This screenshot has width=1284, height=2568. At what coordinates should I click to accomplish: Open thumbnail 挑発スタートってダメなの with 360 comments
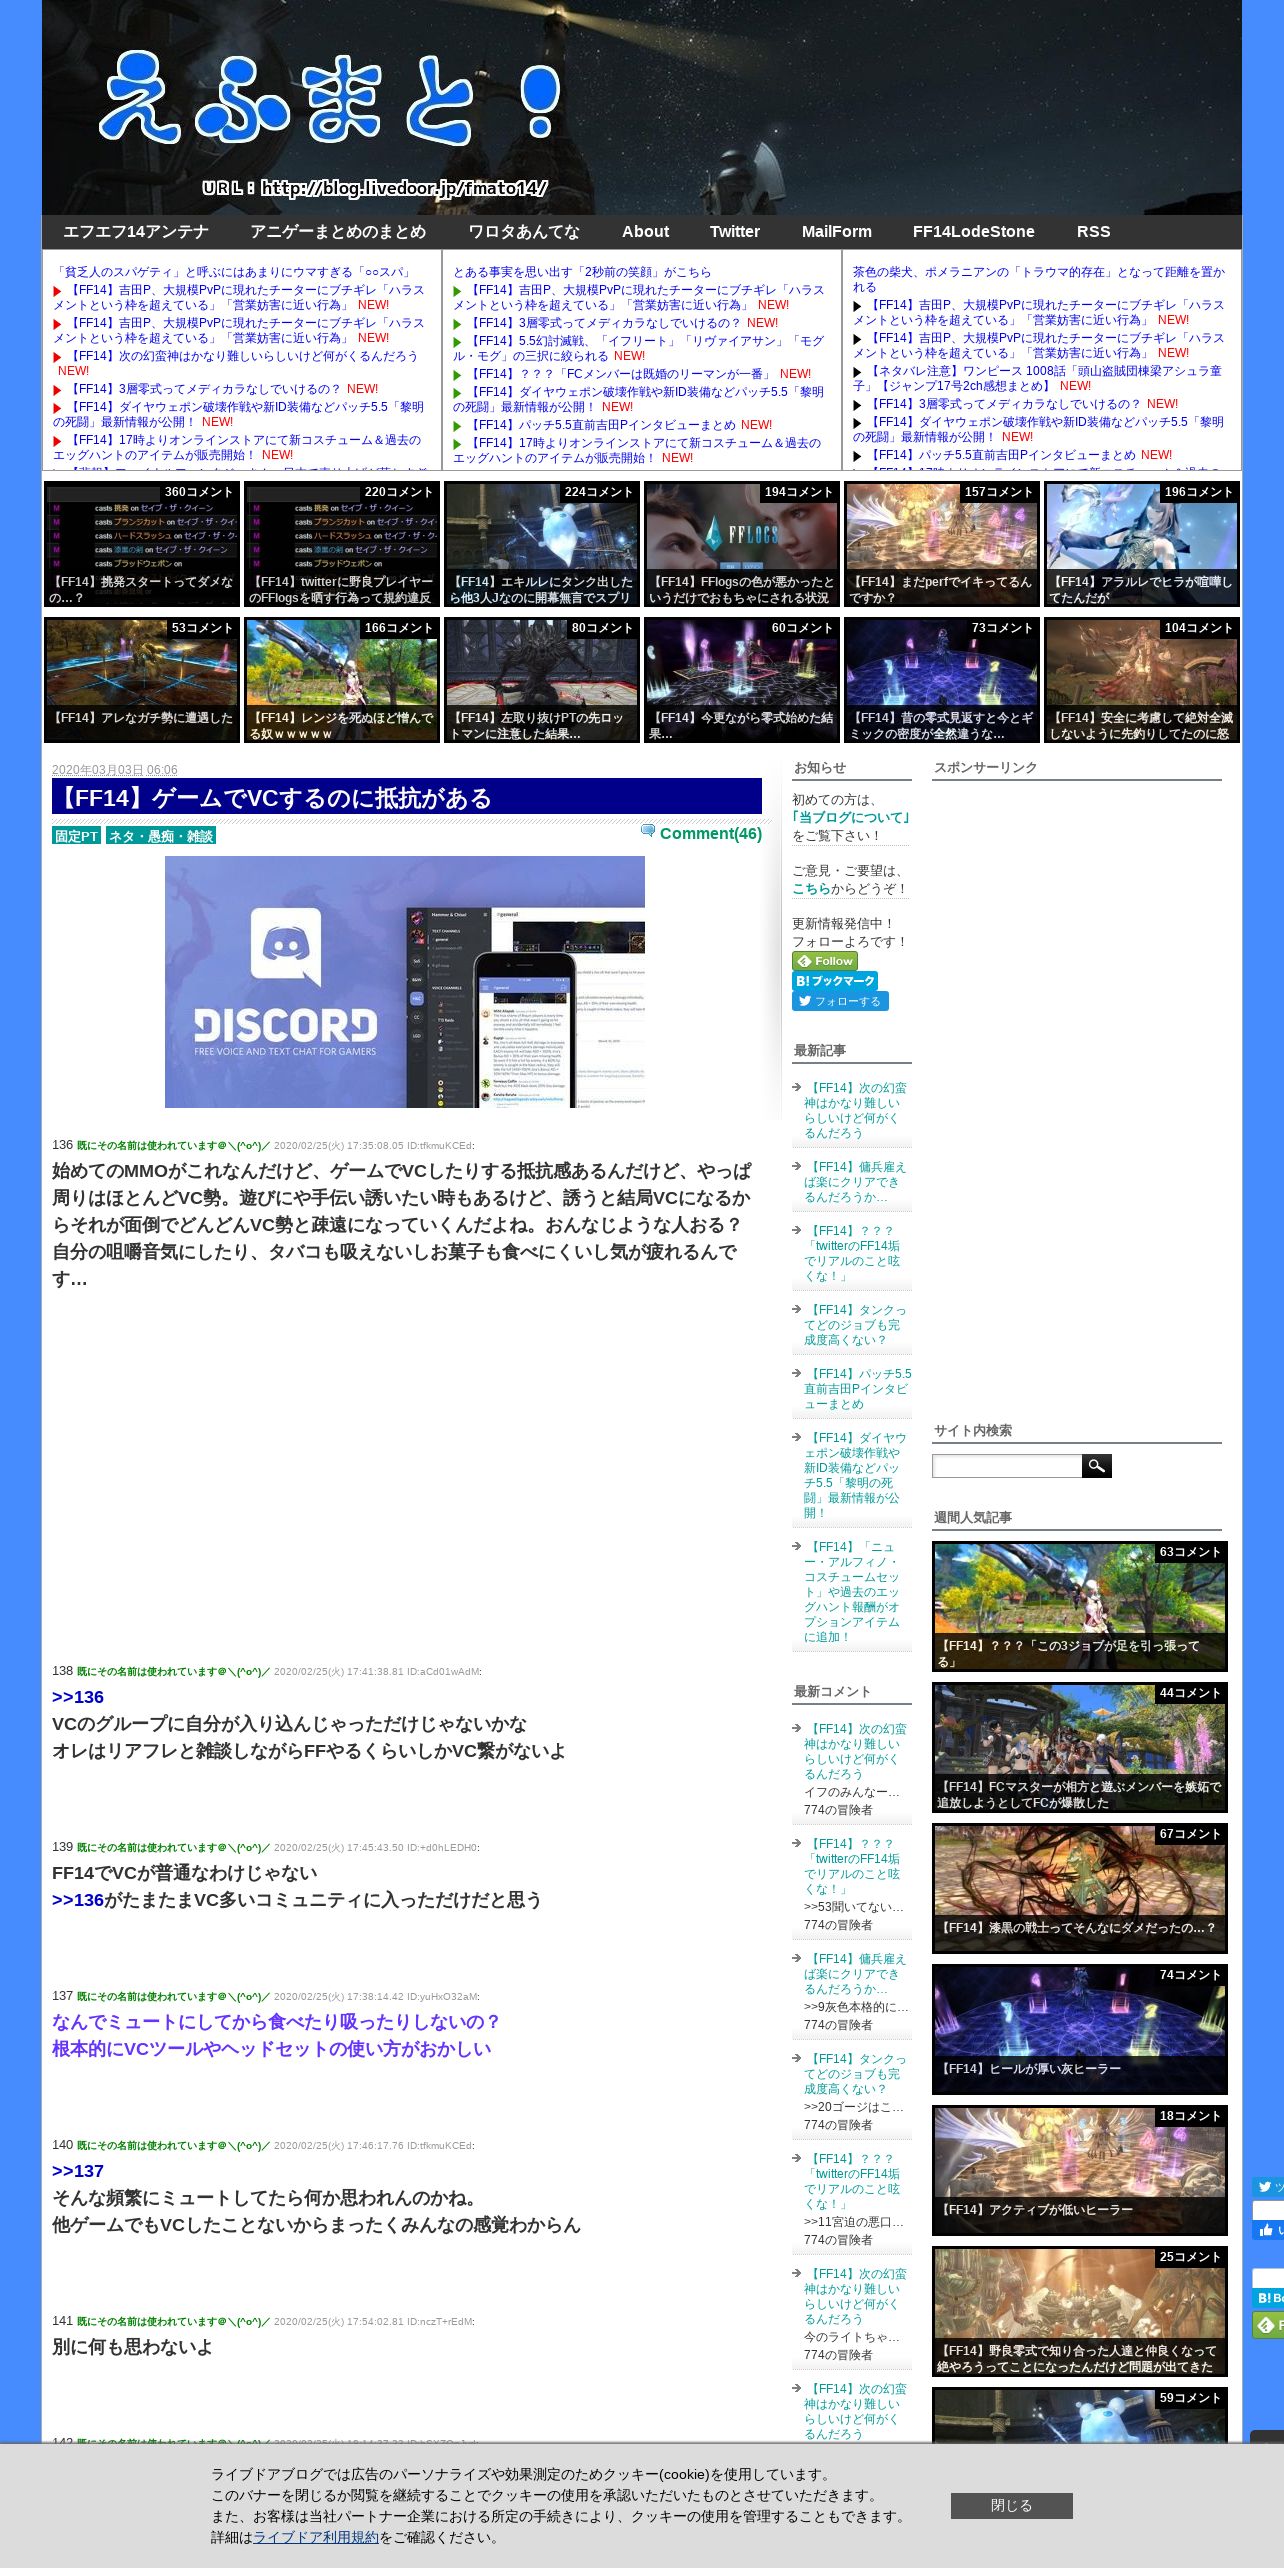[142, 544]
